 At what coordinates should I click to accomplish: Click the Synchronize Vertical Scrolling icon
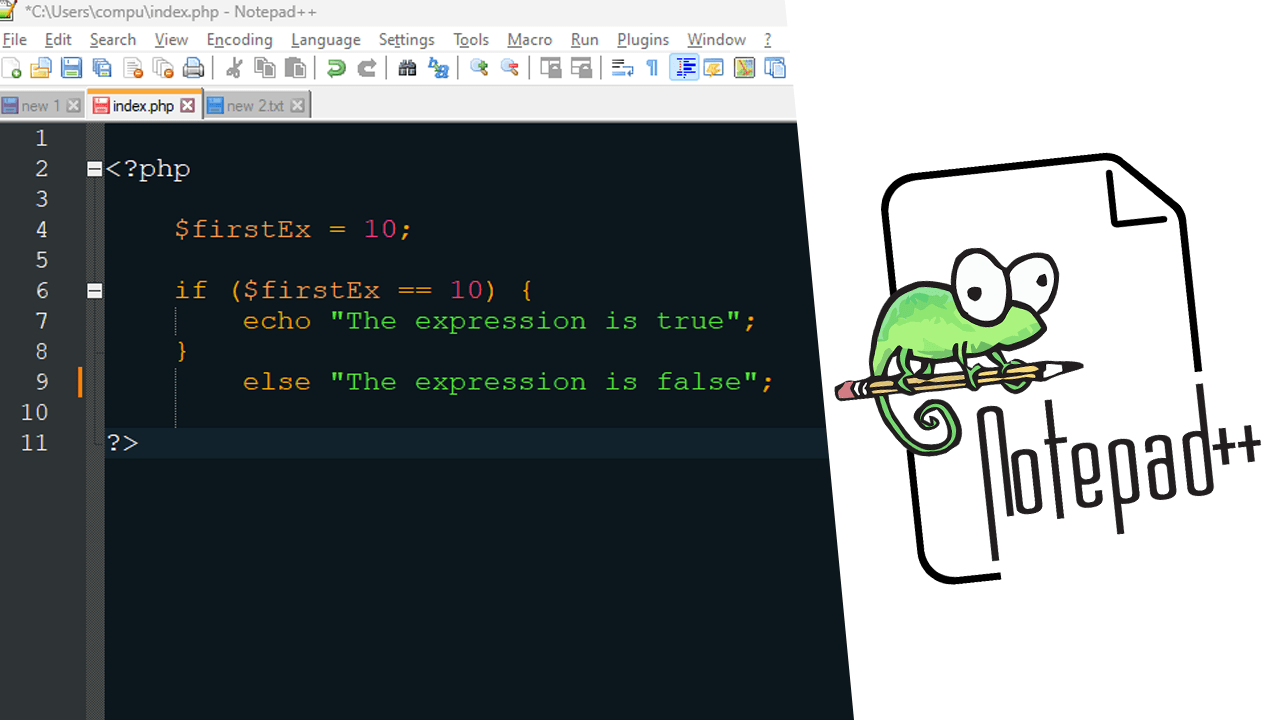pyautogui.click(x=551, y=68)
